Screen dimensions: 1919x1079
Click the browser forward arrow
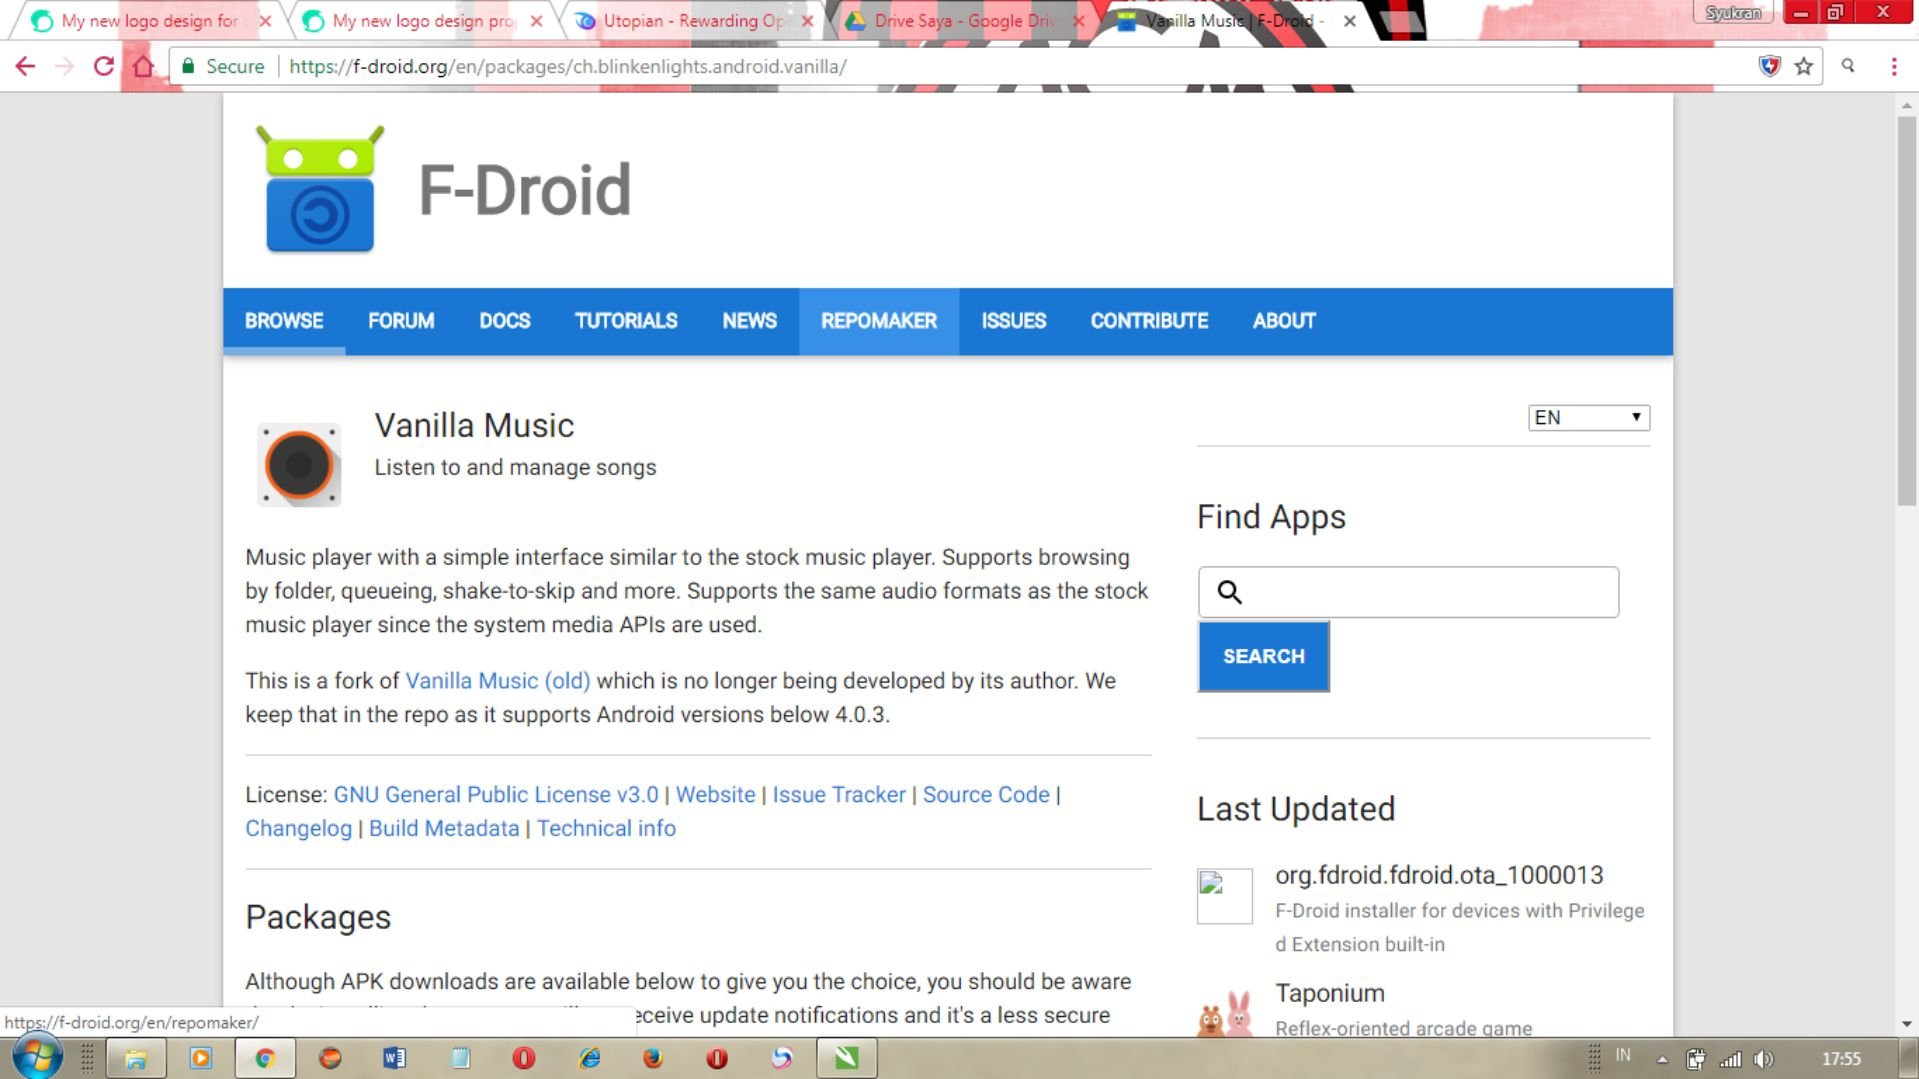click(x=64, y=66)
